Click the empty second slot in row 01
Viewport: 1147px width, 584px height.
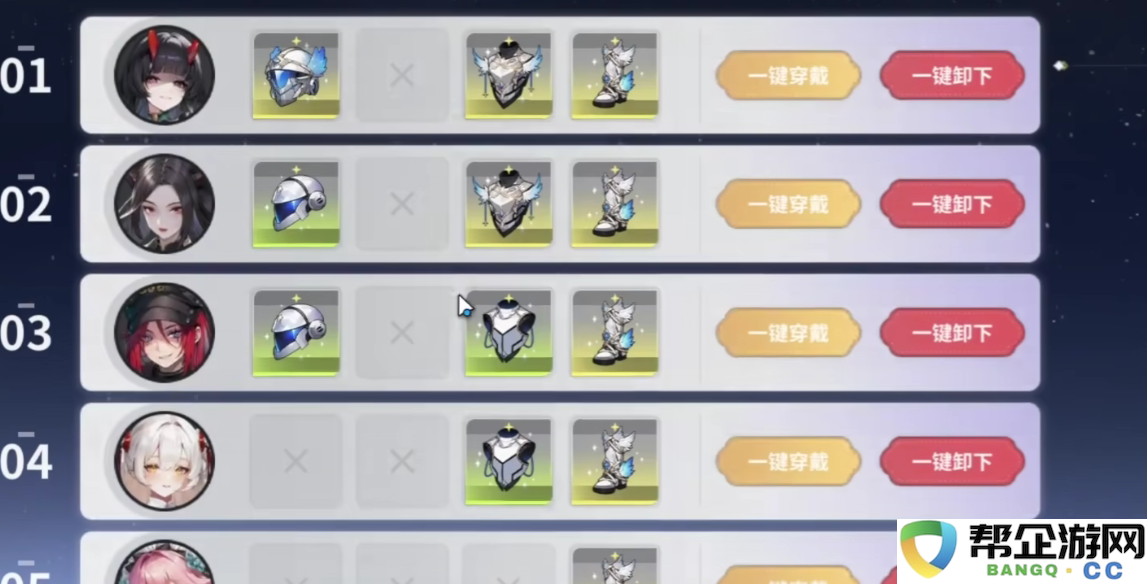tap(402, 75)
